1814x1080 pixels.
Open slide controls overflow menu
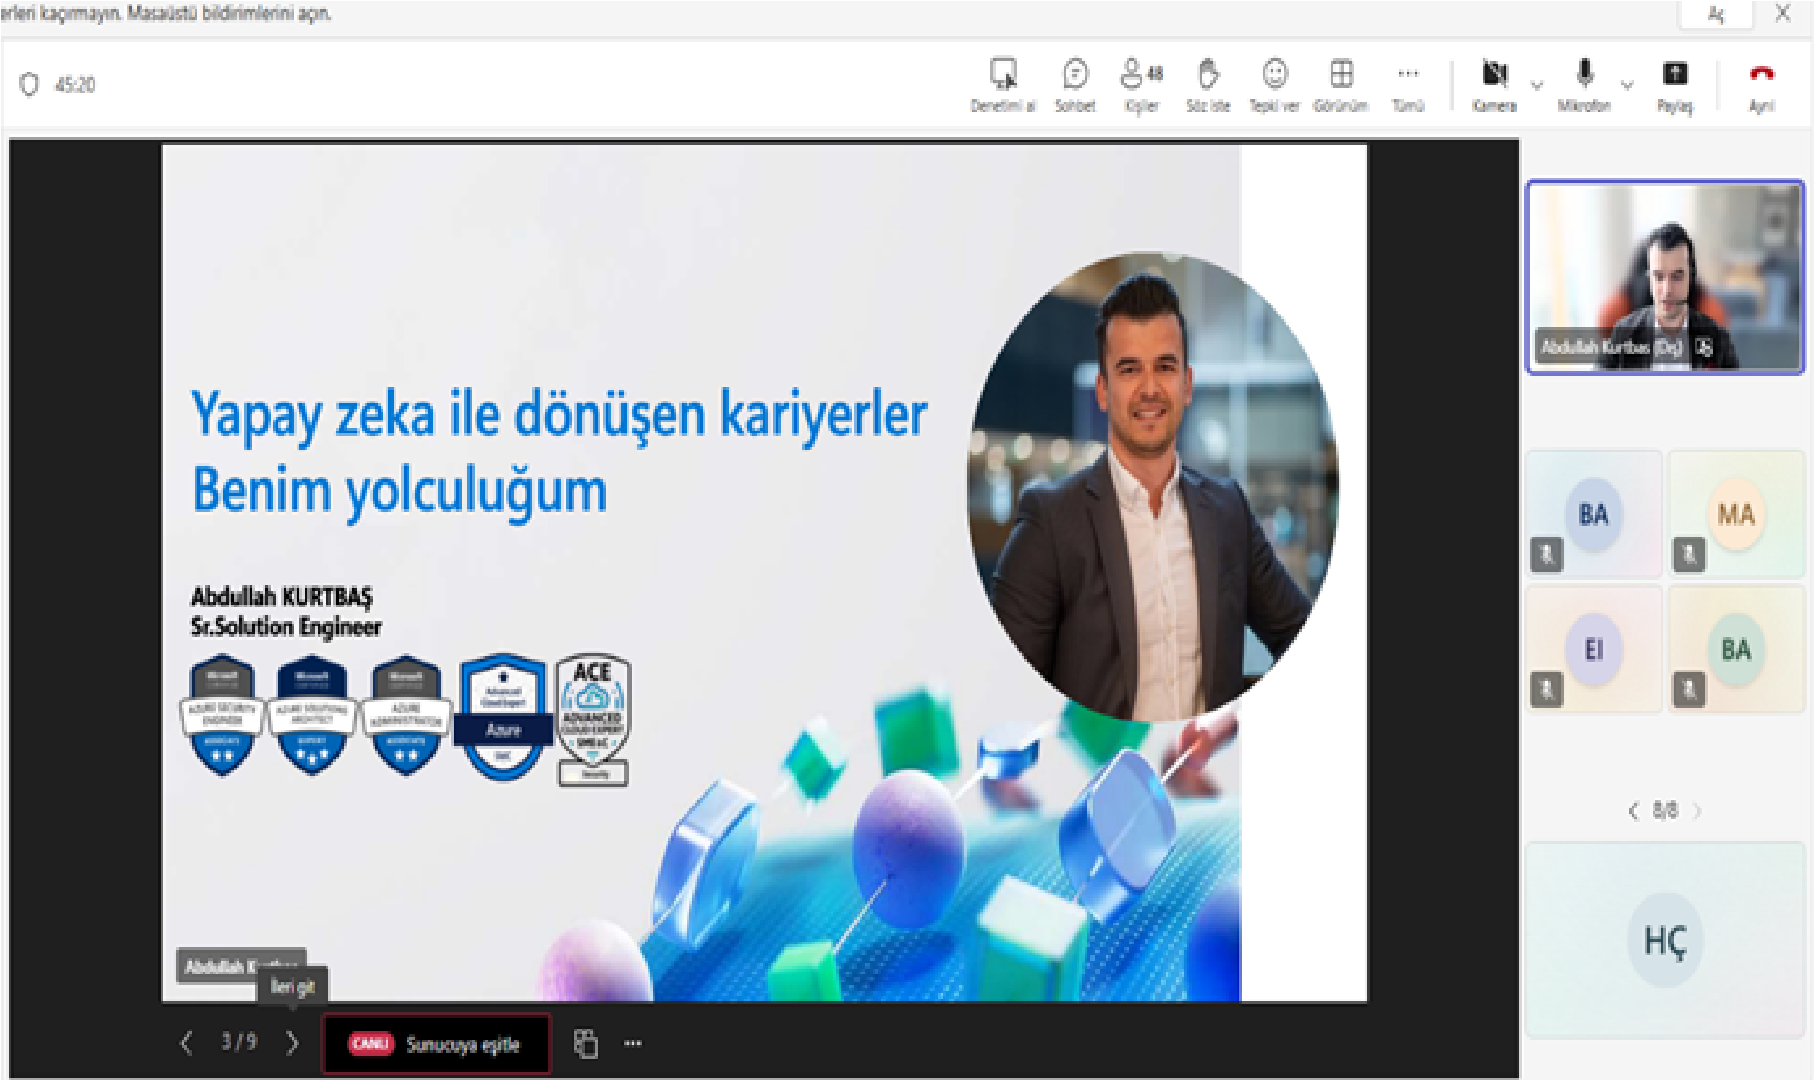[632, 1043]
